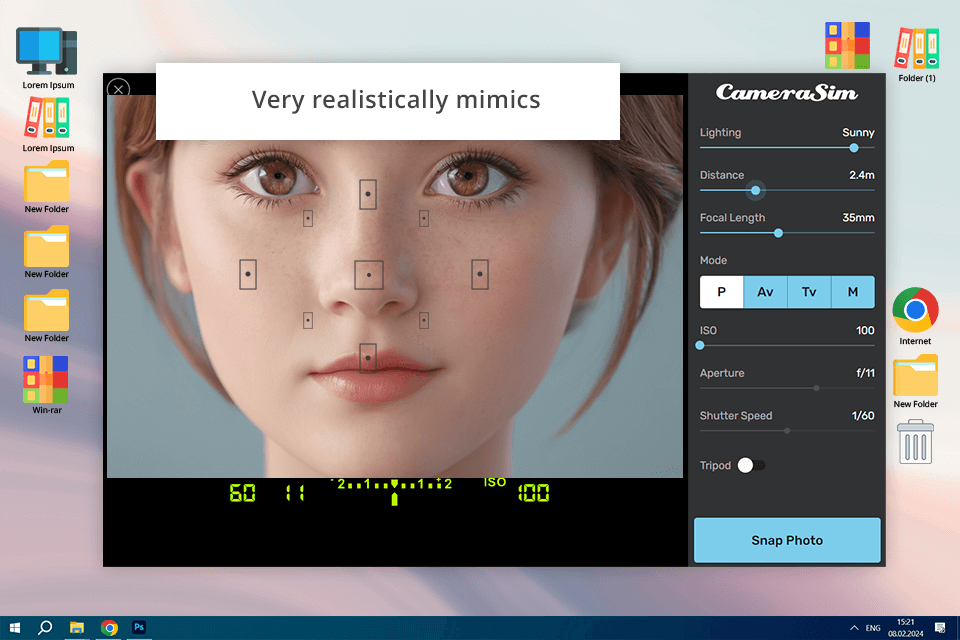The image size is (960, 640).
Task: Switch to M manual mode
Action: pyautogui.click(x=853, y=292)
